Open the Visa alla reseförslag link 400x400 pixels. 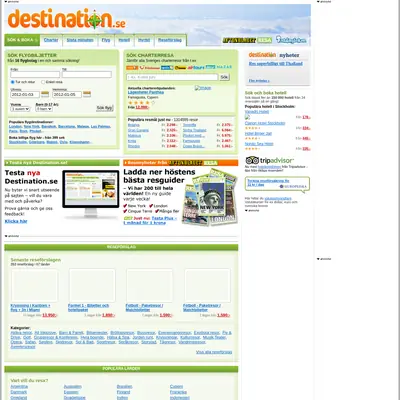pos(214,352)
